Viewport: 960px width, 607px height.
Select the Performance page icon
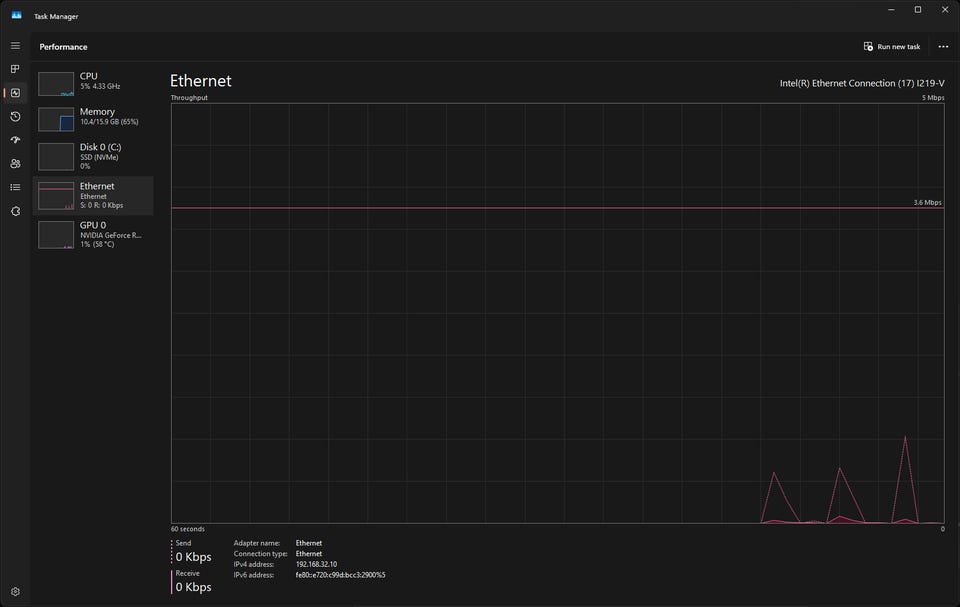(15, 93)
